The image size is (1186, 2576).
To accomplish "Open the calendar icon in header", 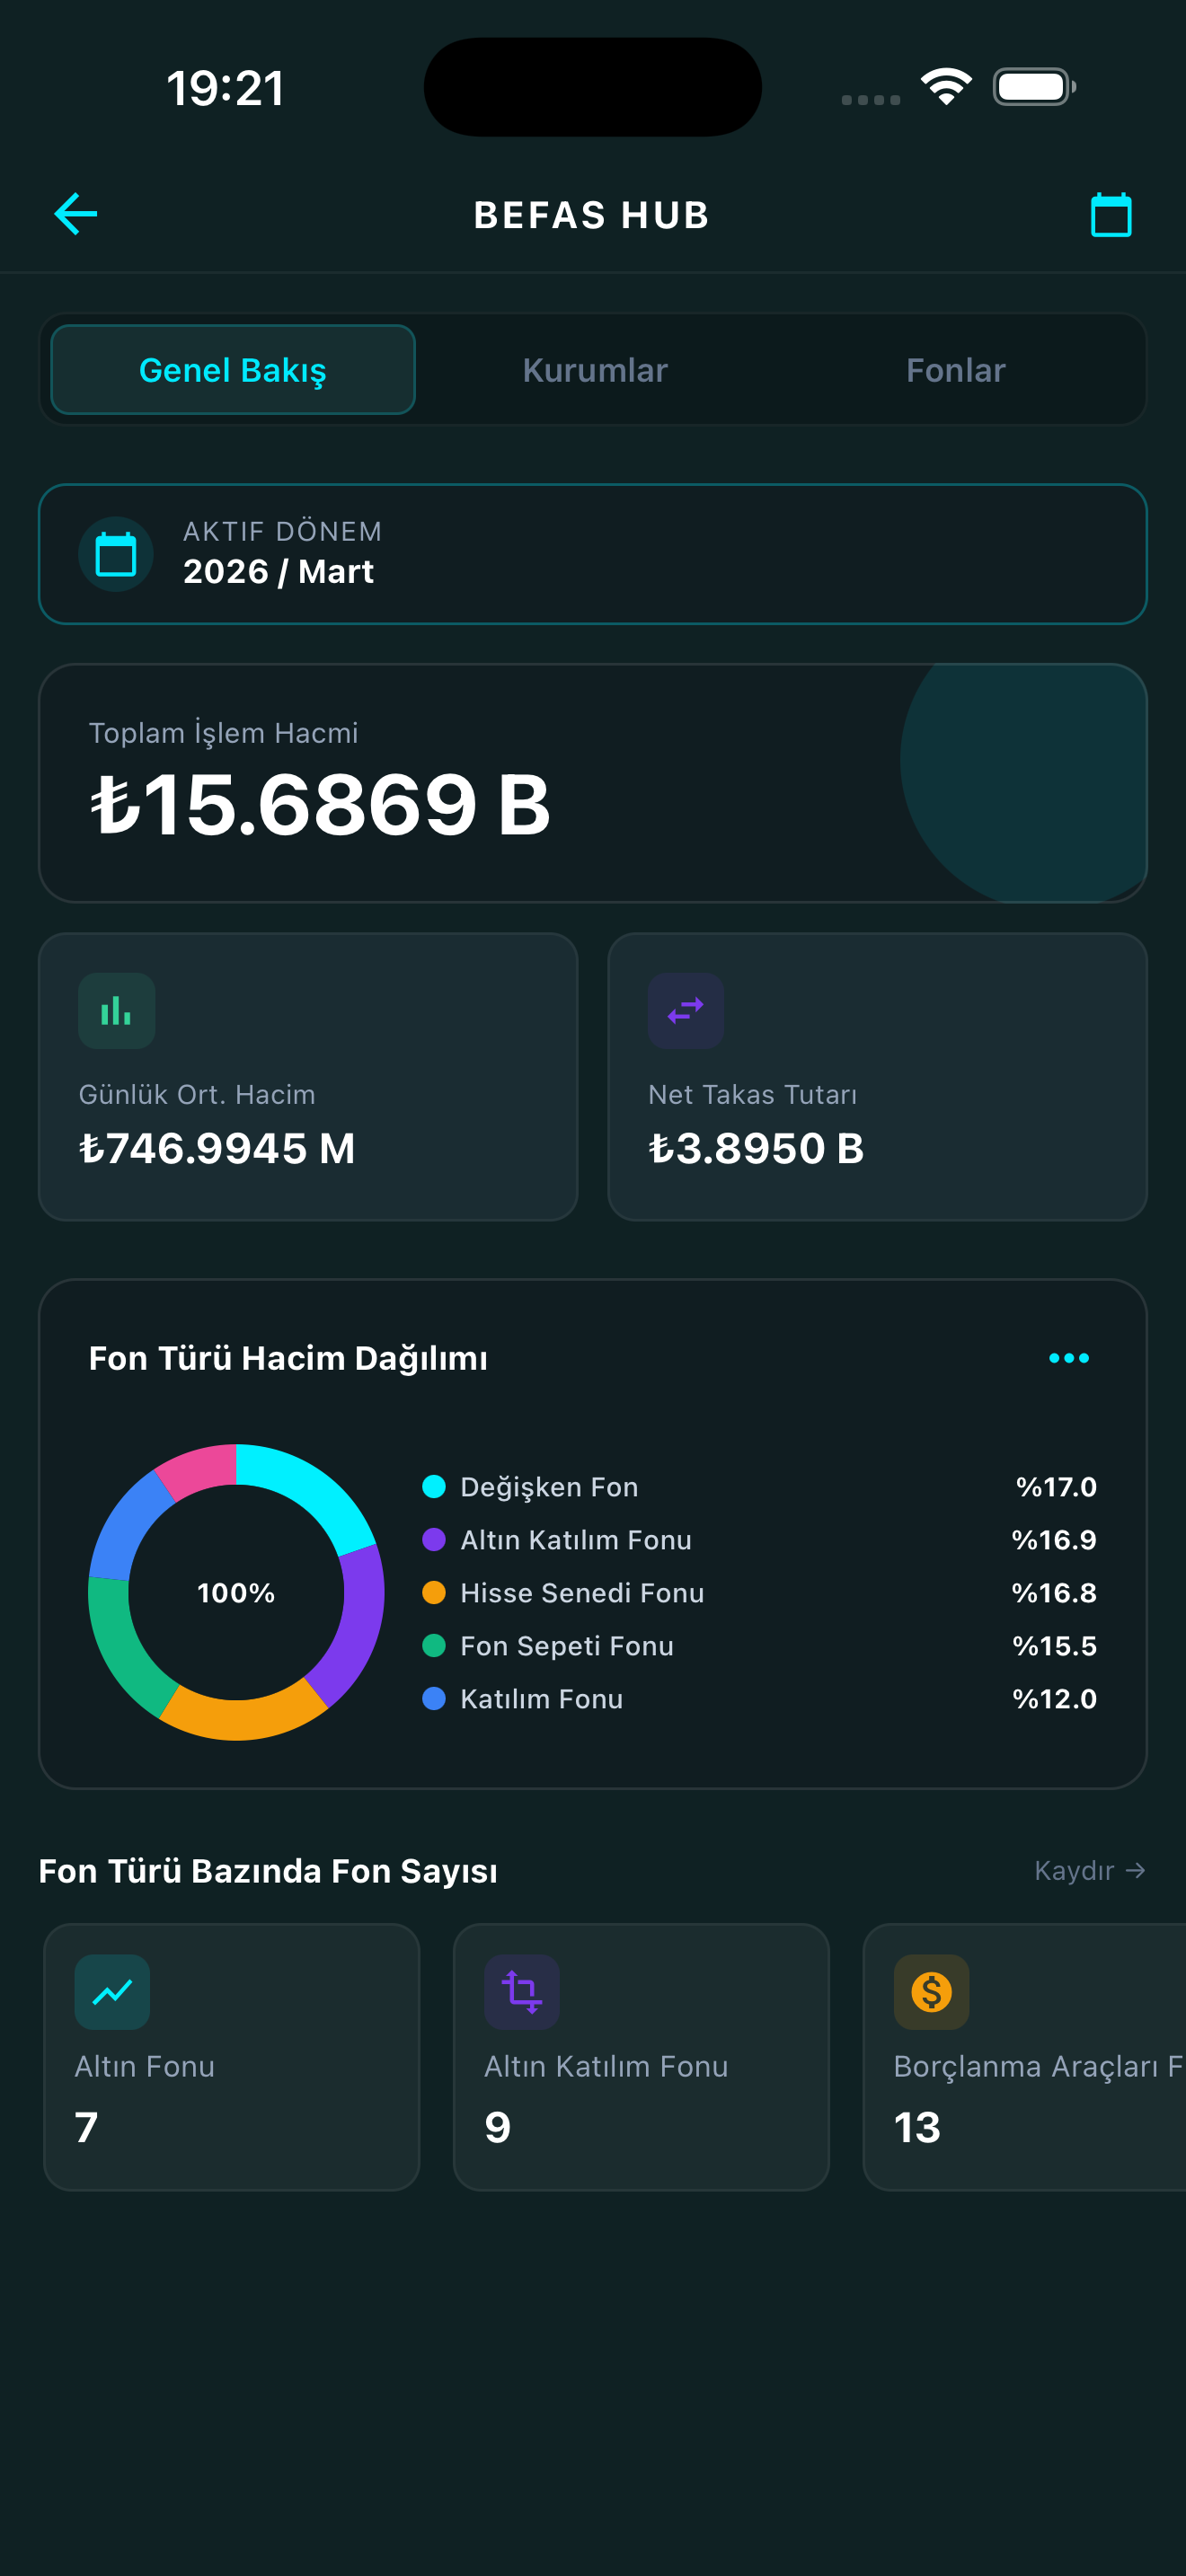I will click(x=1110, y=215).
